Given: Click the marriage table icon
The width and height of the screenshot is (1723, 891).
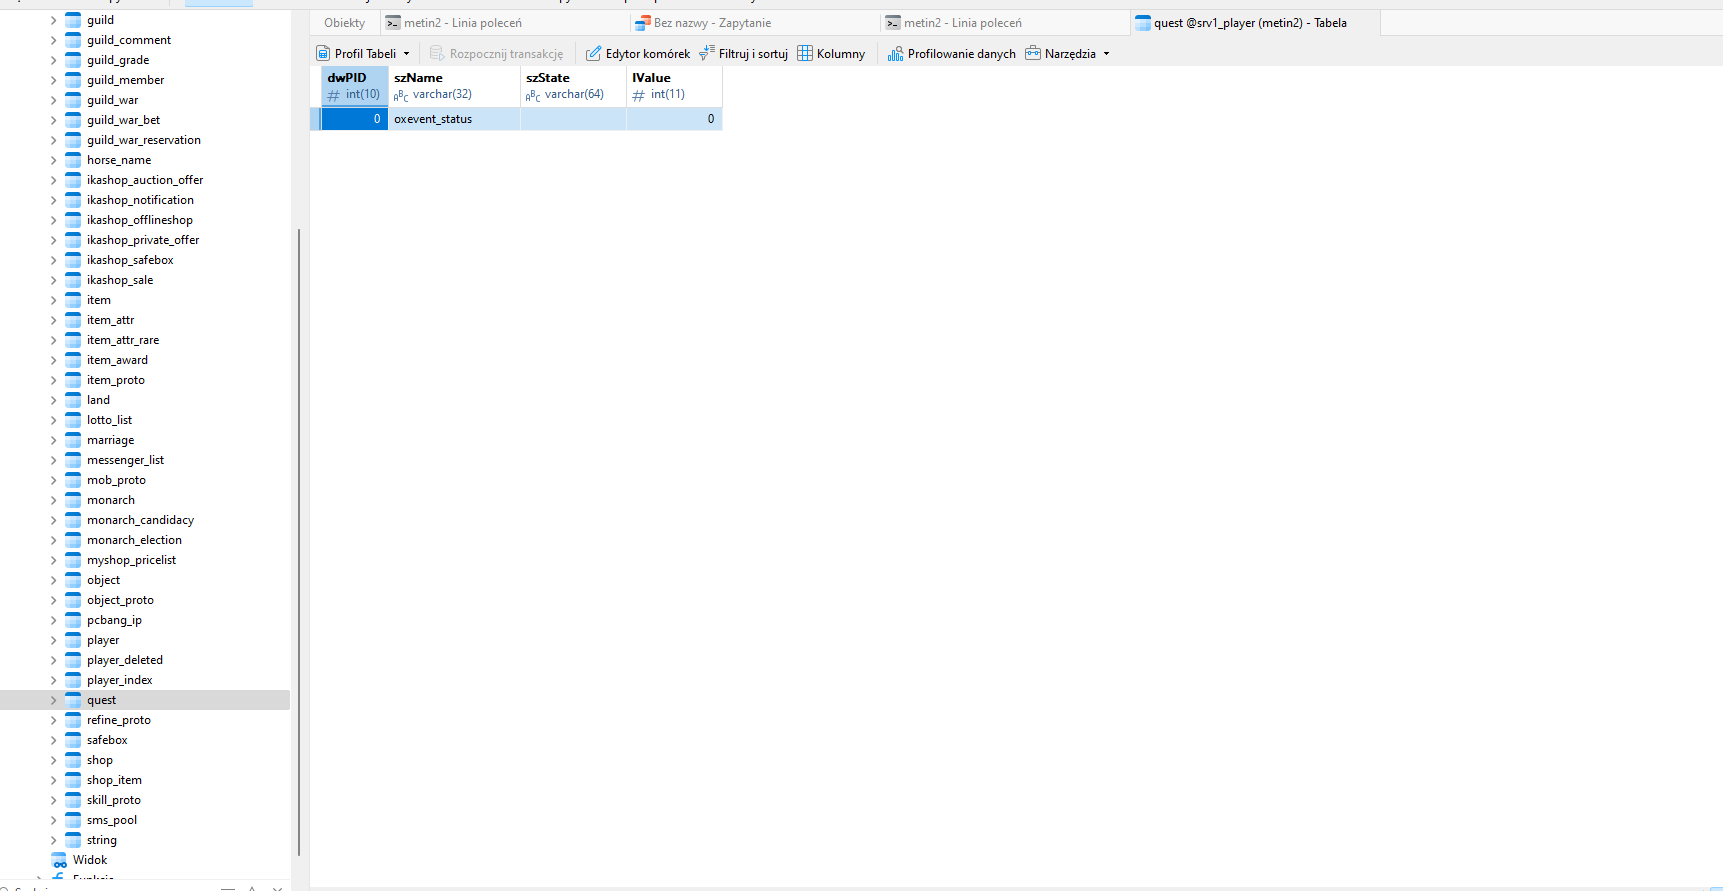Looking at the screenshot, I should pos(73,440).
